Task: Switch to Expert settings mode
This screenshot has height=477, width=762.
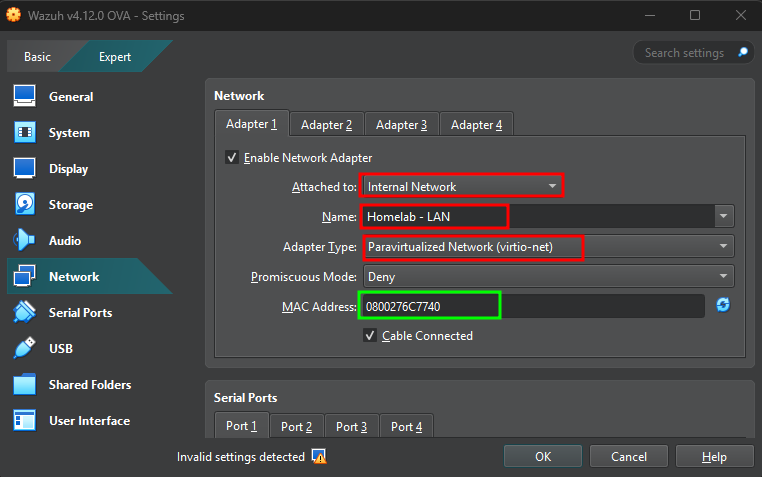Action: (115, 56)
